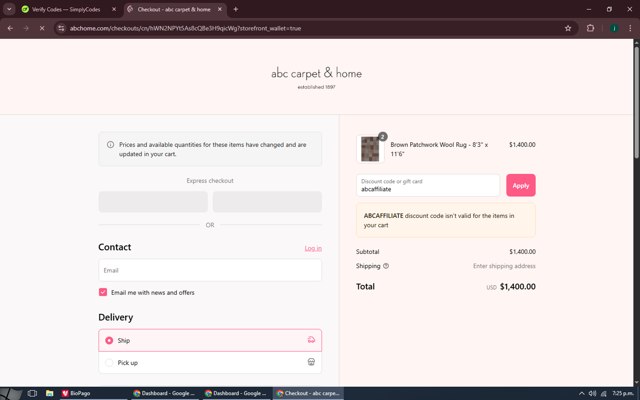The height and width of the screenshot is (400, 640).
Task: Stop loading the page
Action: pos(42,28)
